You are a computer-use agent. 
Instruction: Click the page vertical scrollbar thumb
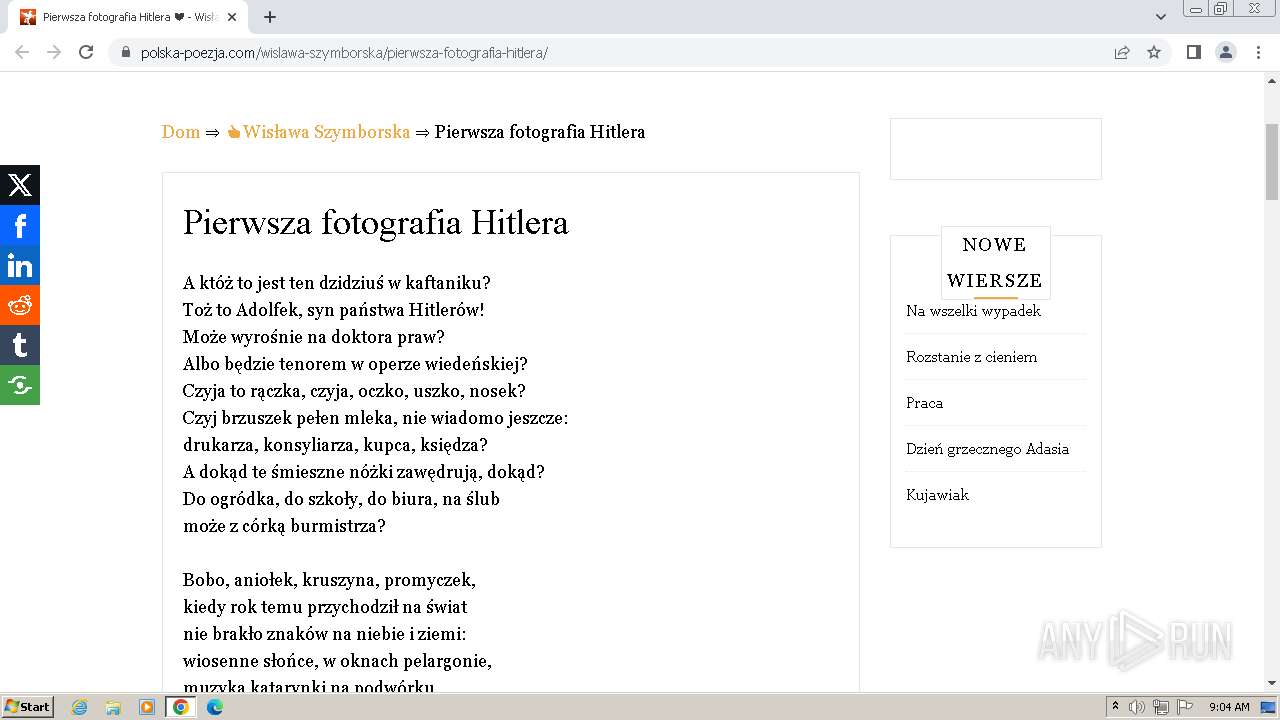[x=1272, y=163]
